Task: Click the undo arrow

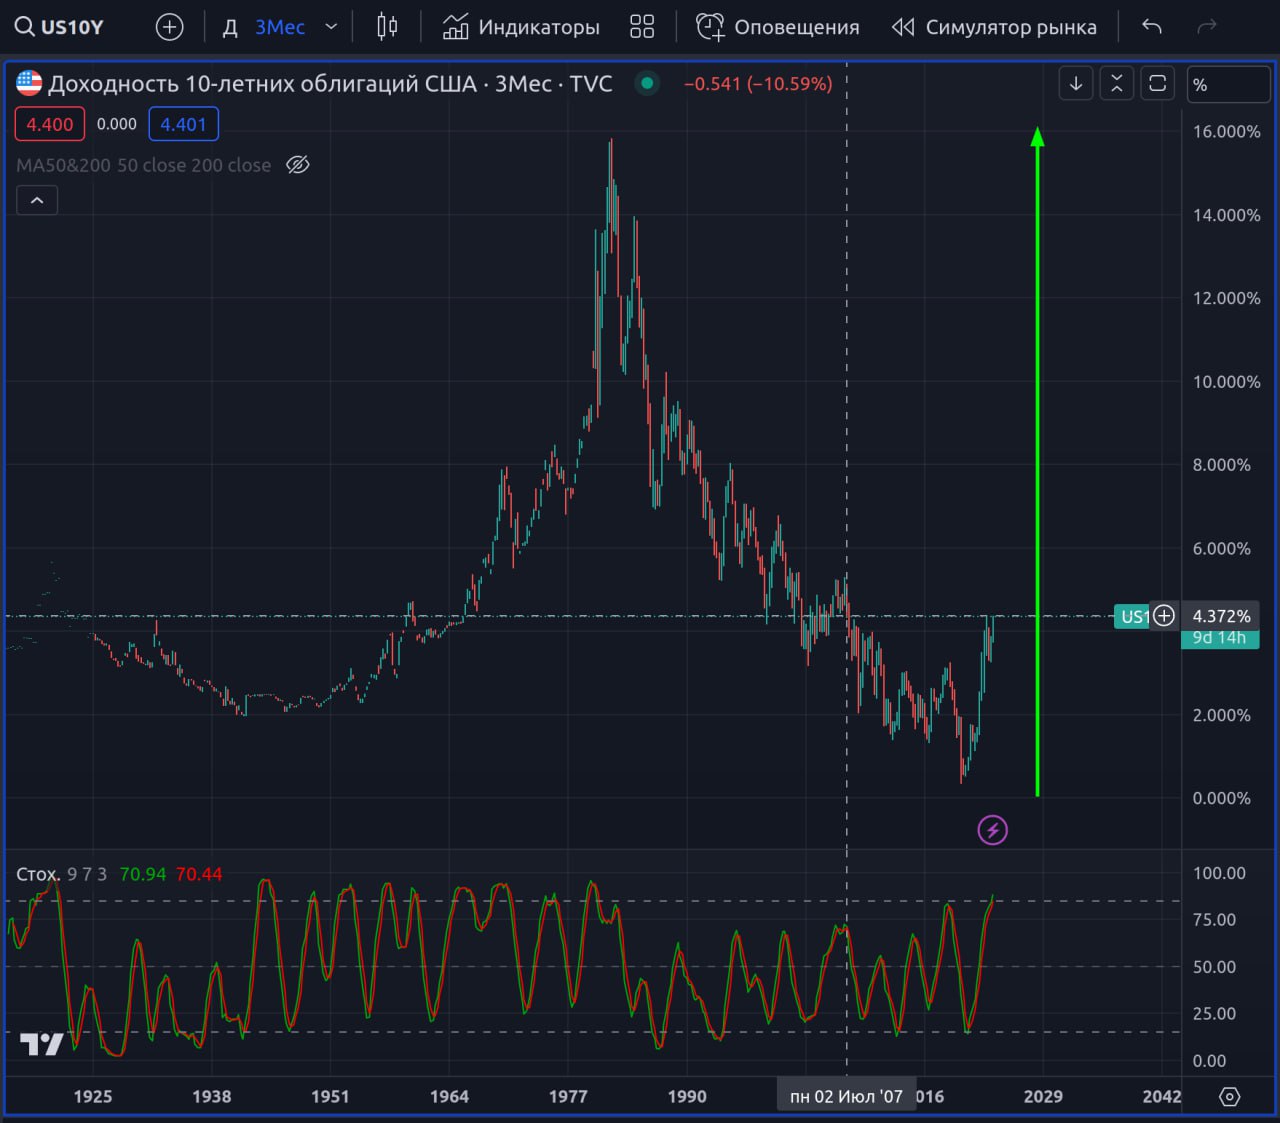Action: [1152, 27]
